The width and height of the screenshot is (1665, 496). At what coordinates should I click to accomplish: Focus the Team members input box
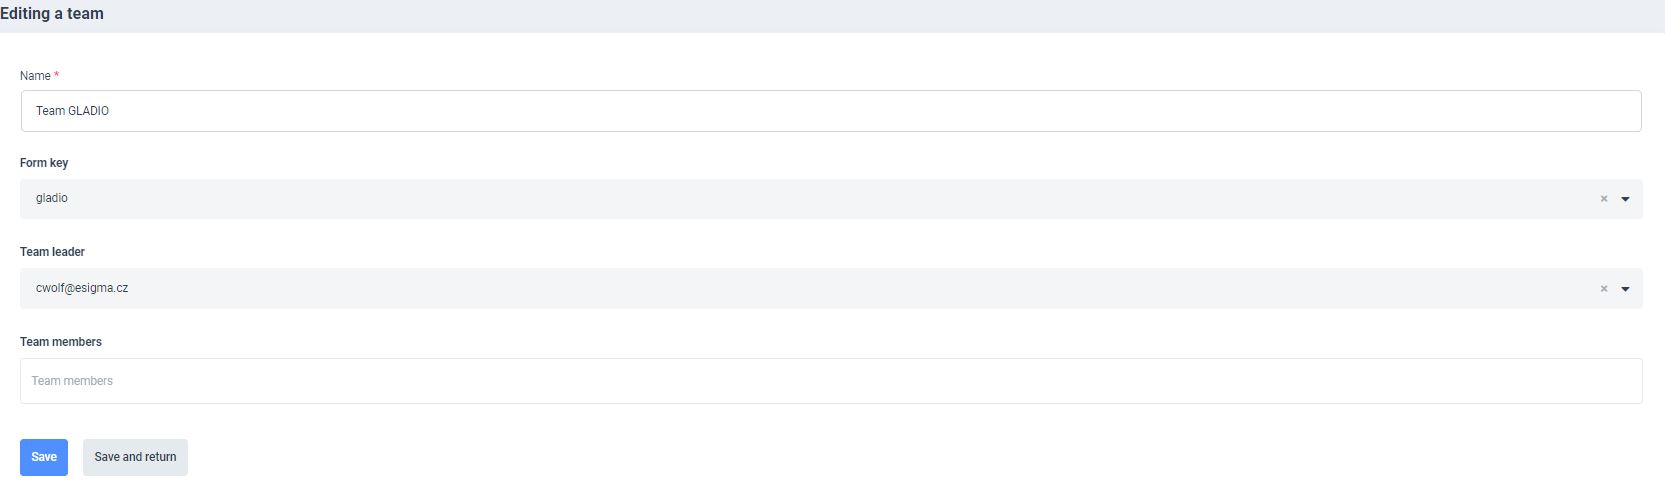click(x=830, y=381)
